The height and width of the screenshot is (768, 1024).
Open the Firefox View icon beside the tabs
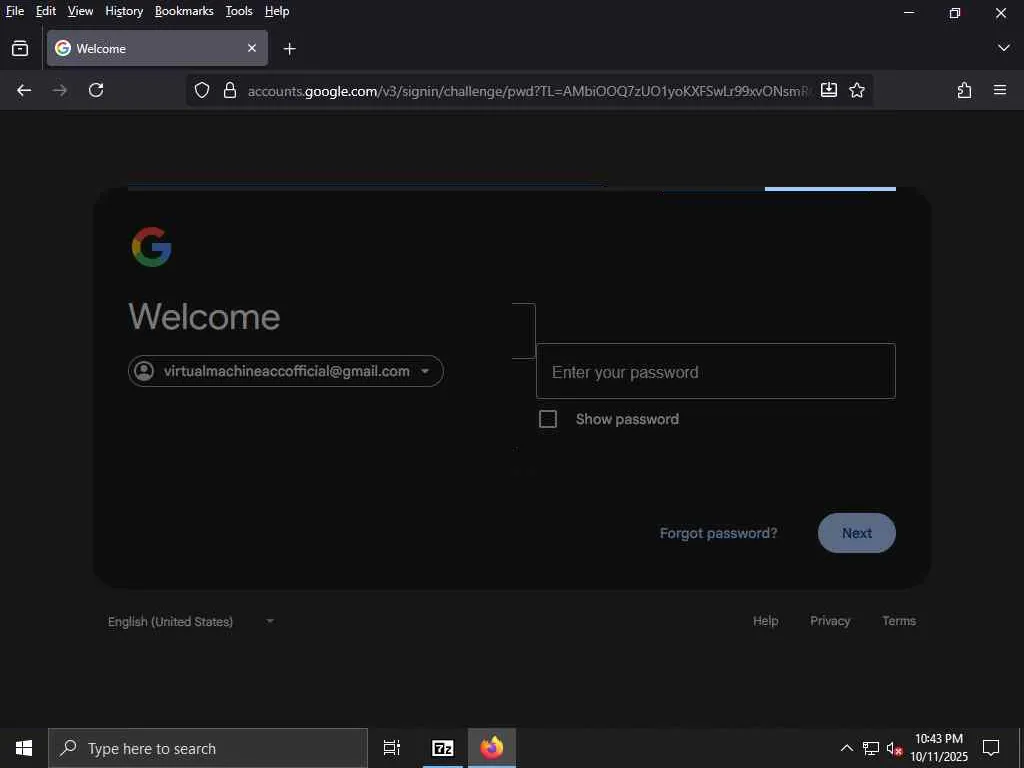20,48
